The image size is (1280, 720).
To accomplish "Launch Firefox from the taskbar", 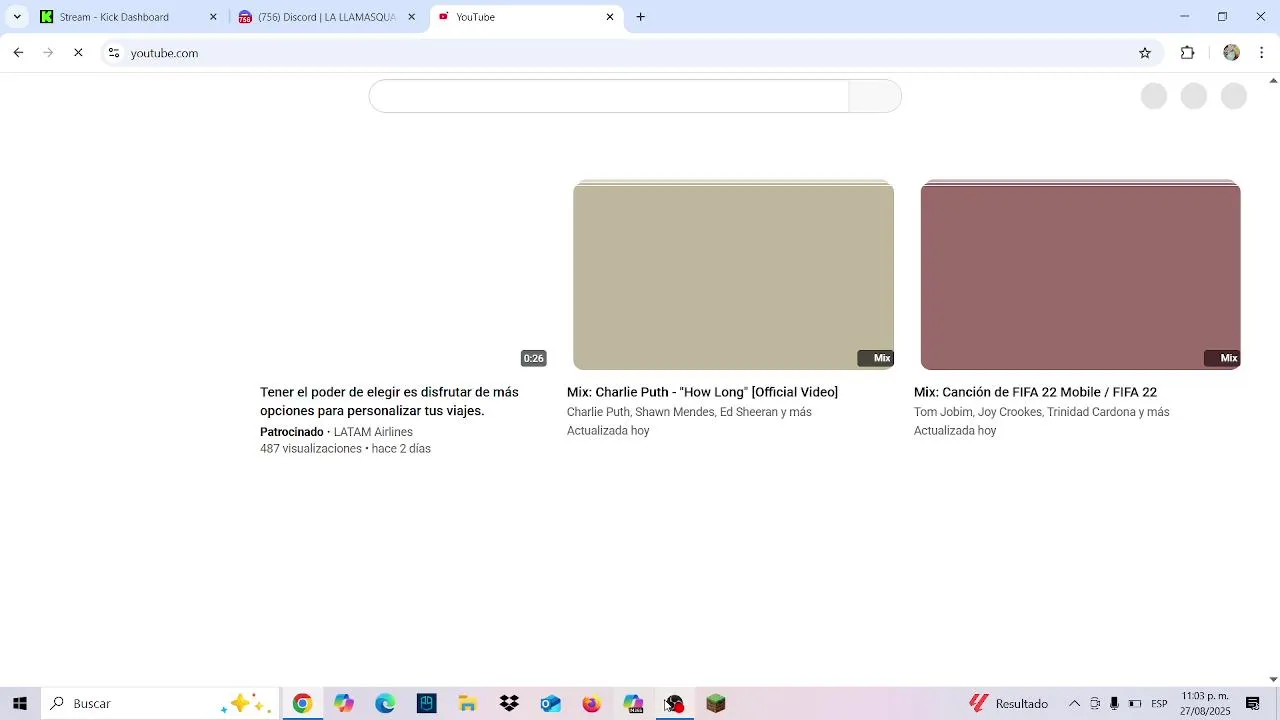I will 592,704.
